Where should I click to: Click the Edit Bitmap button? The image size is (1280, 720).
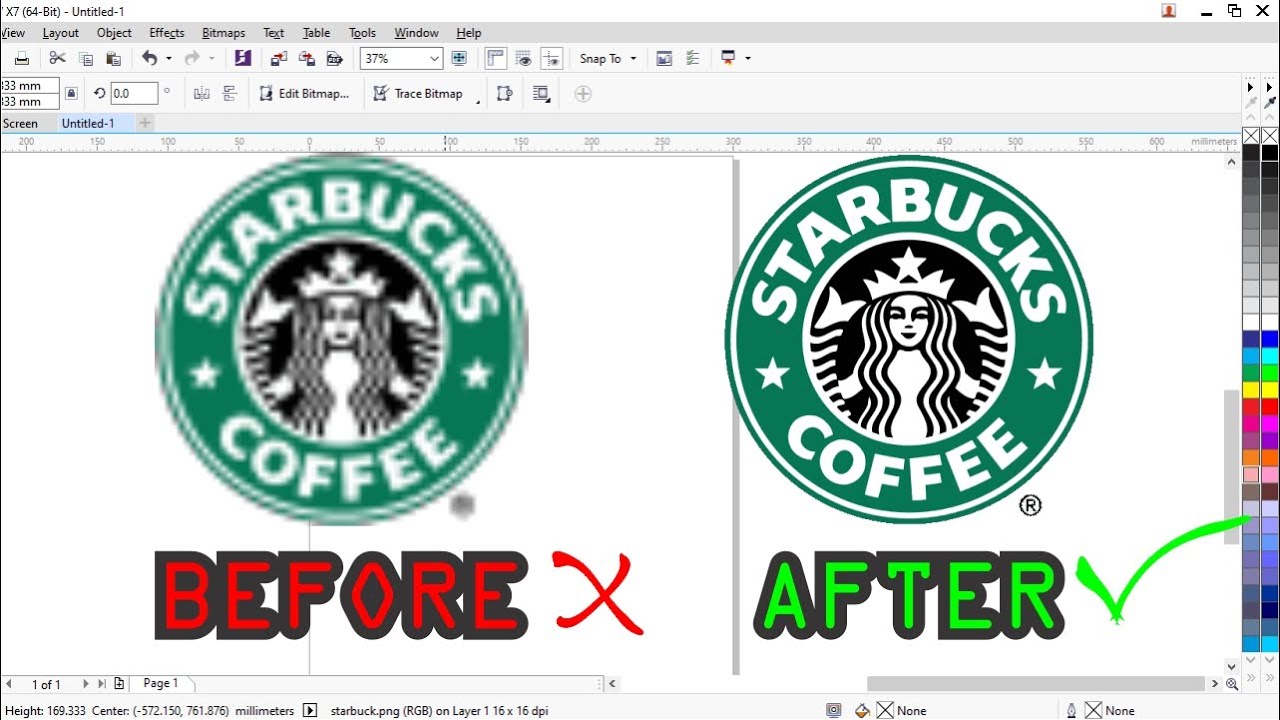pos(304,93)
